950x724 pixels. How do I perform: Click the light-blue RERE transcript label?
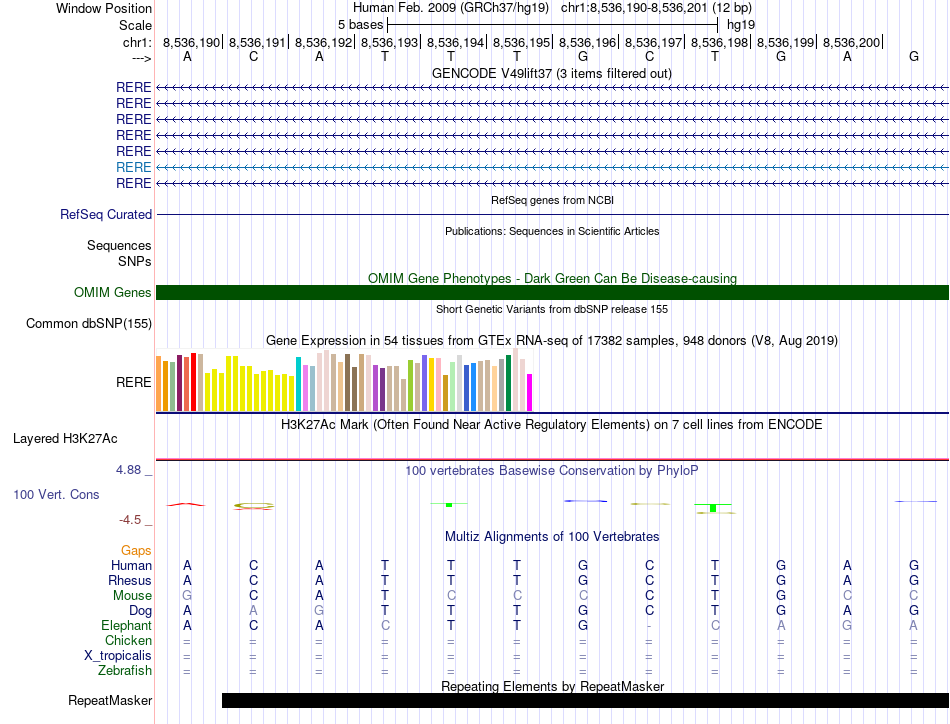pos(133,167)
